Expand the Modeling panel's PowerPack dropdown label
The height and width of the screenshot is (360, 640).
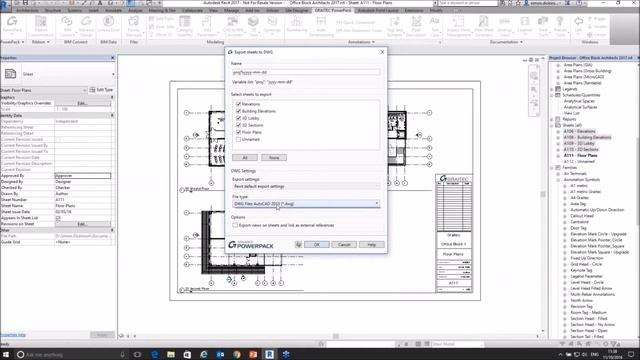pos(12,42)
